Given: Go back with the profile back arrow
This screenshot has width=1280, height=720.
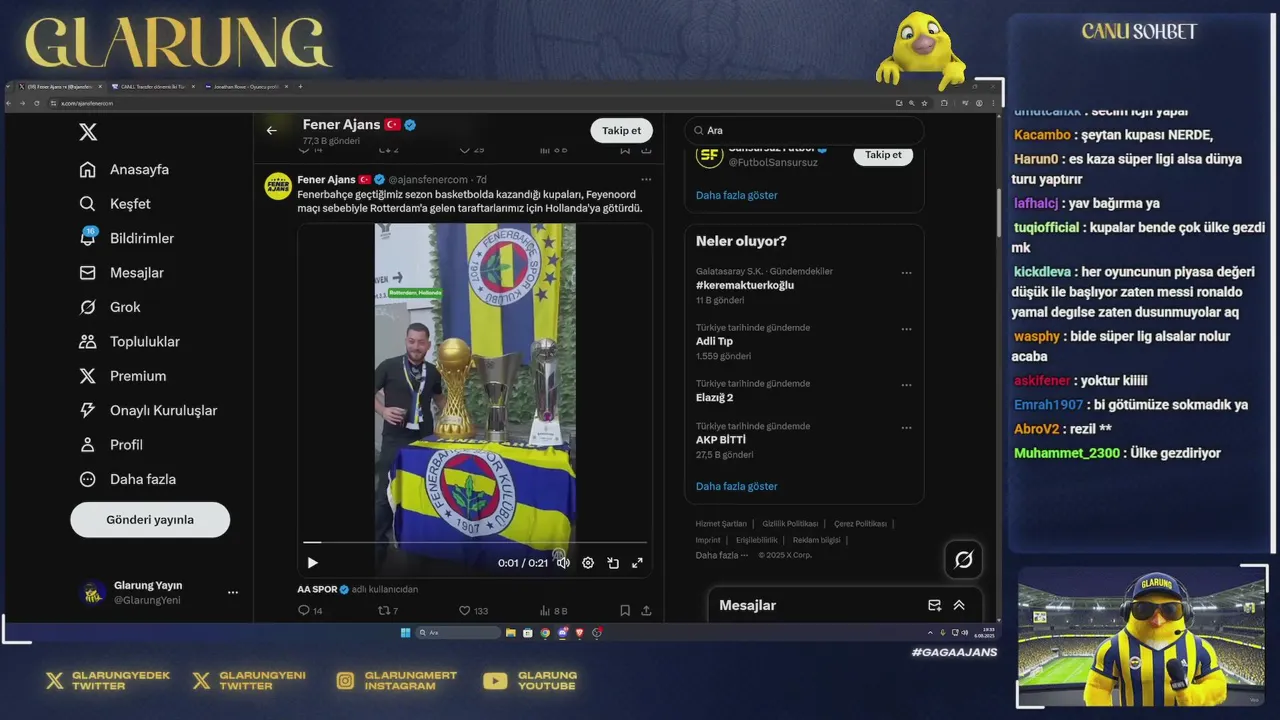Looking at the screenshot, I should click(271, 130).
